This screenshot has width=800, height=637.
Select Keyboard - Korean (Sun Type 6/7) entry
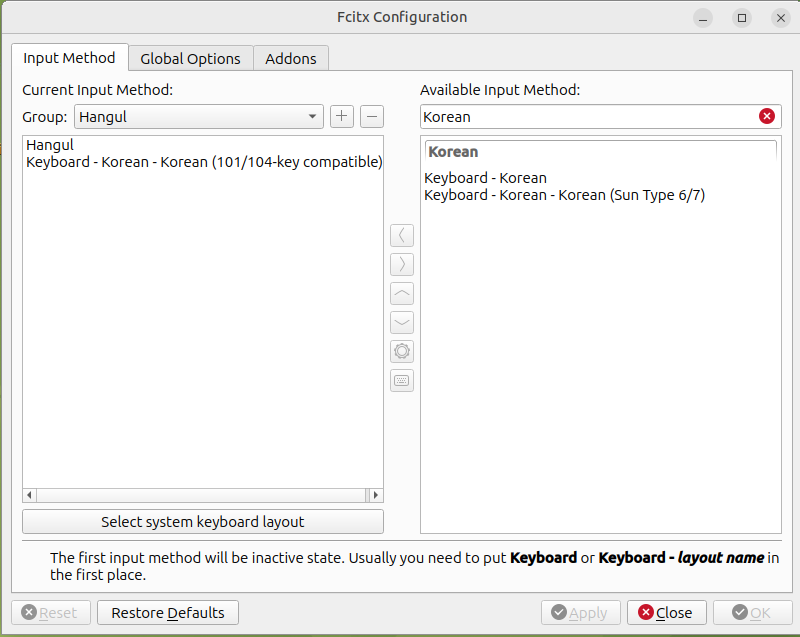[601, 195]
